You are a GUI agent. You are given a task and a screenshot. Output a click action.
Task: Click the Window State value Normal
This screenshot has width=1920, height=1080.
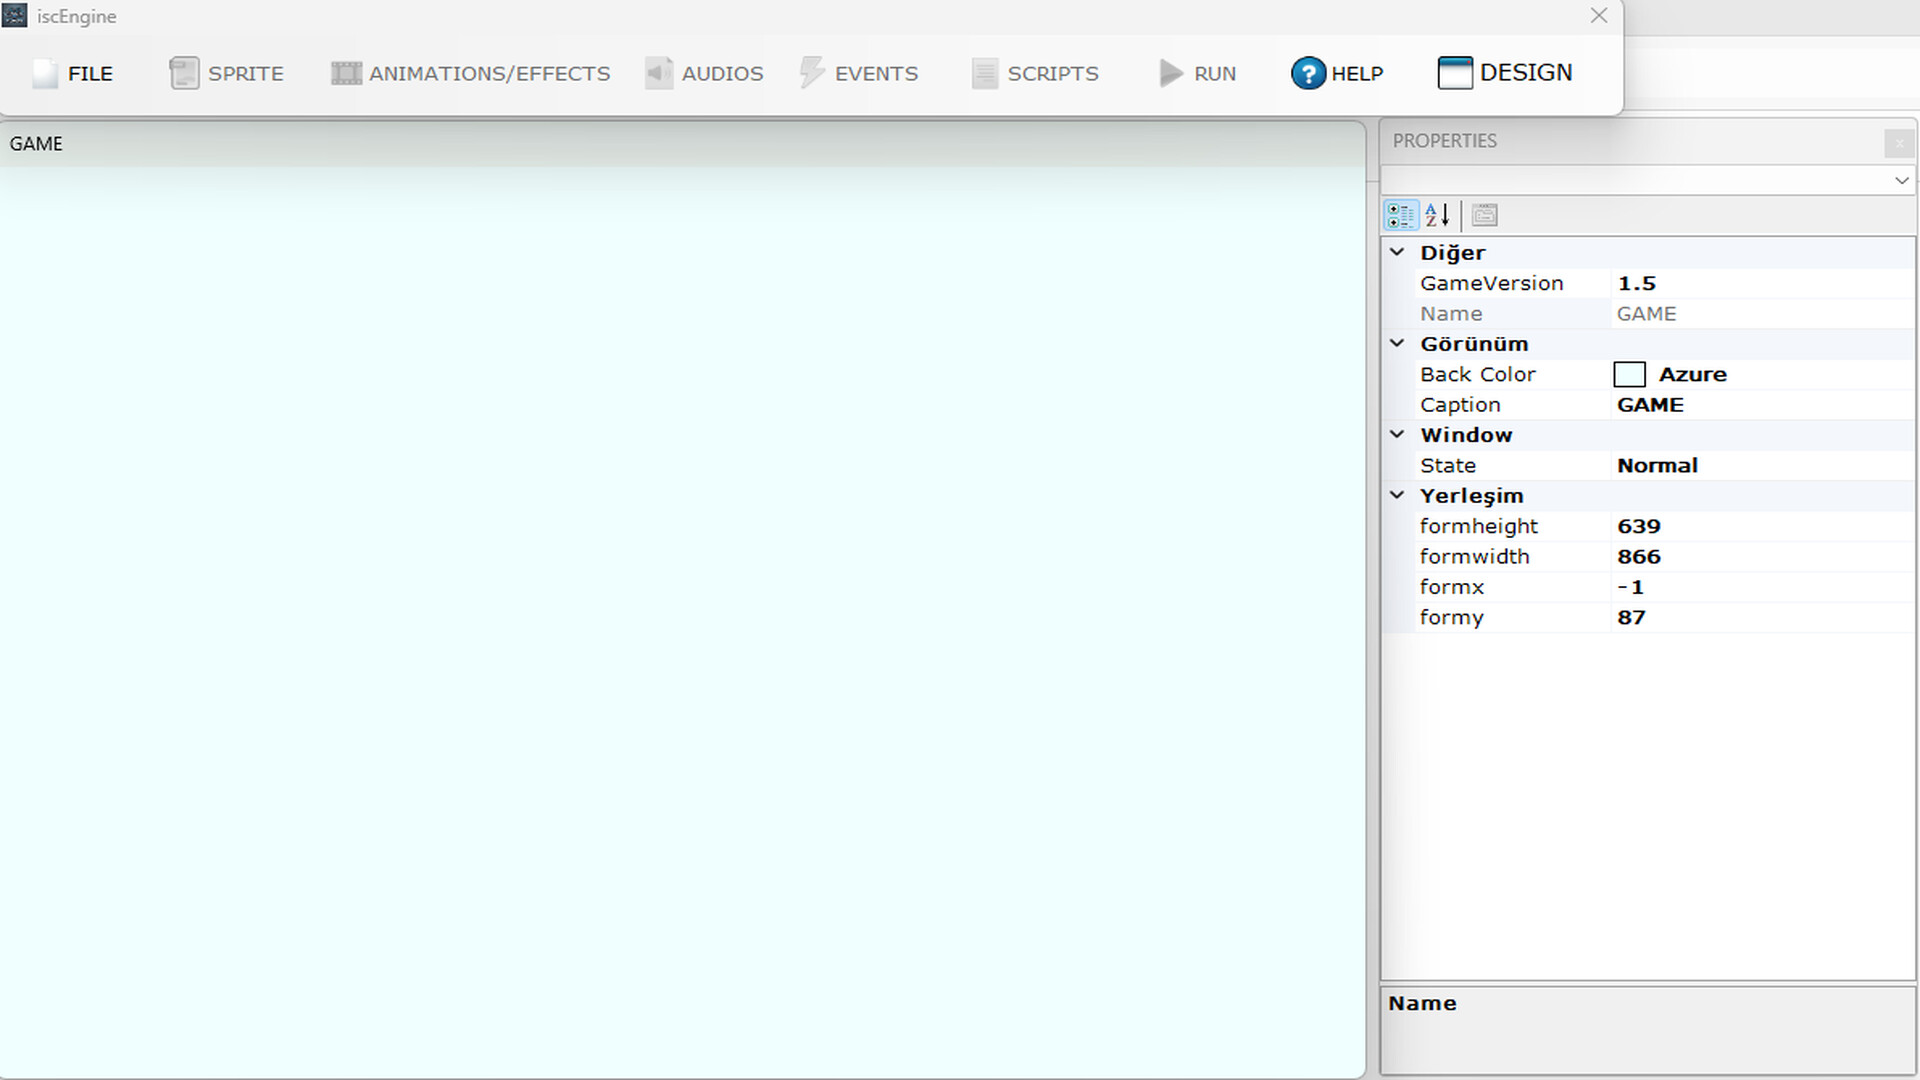[x=1658, y=465]
